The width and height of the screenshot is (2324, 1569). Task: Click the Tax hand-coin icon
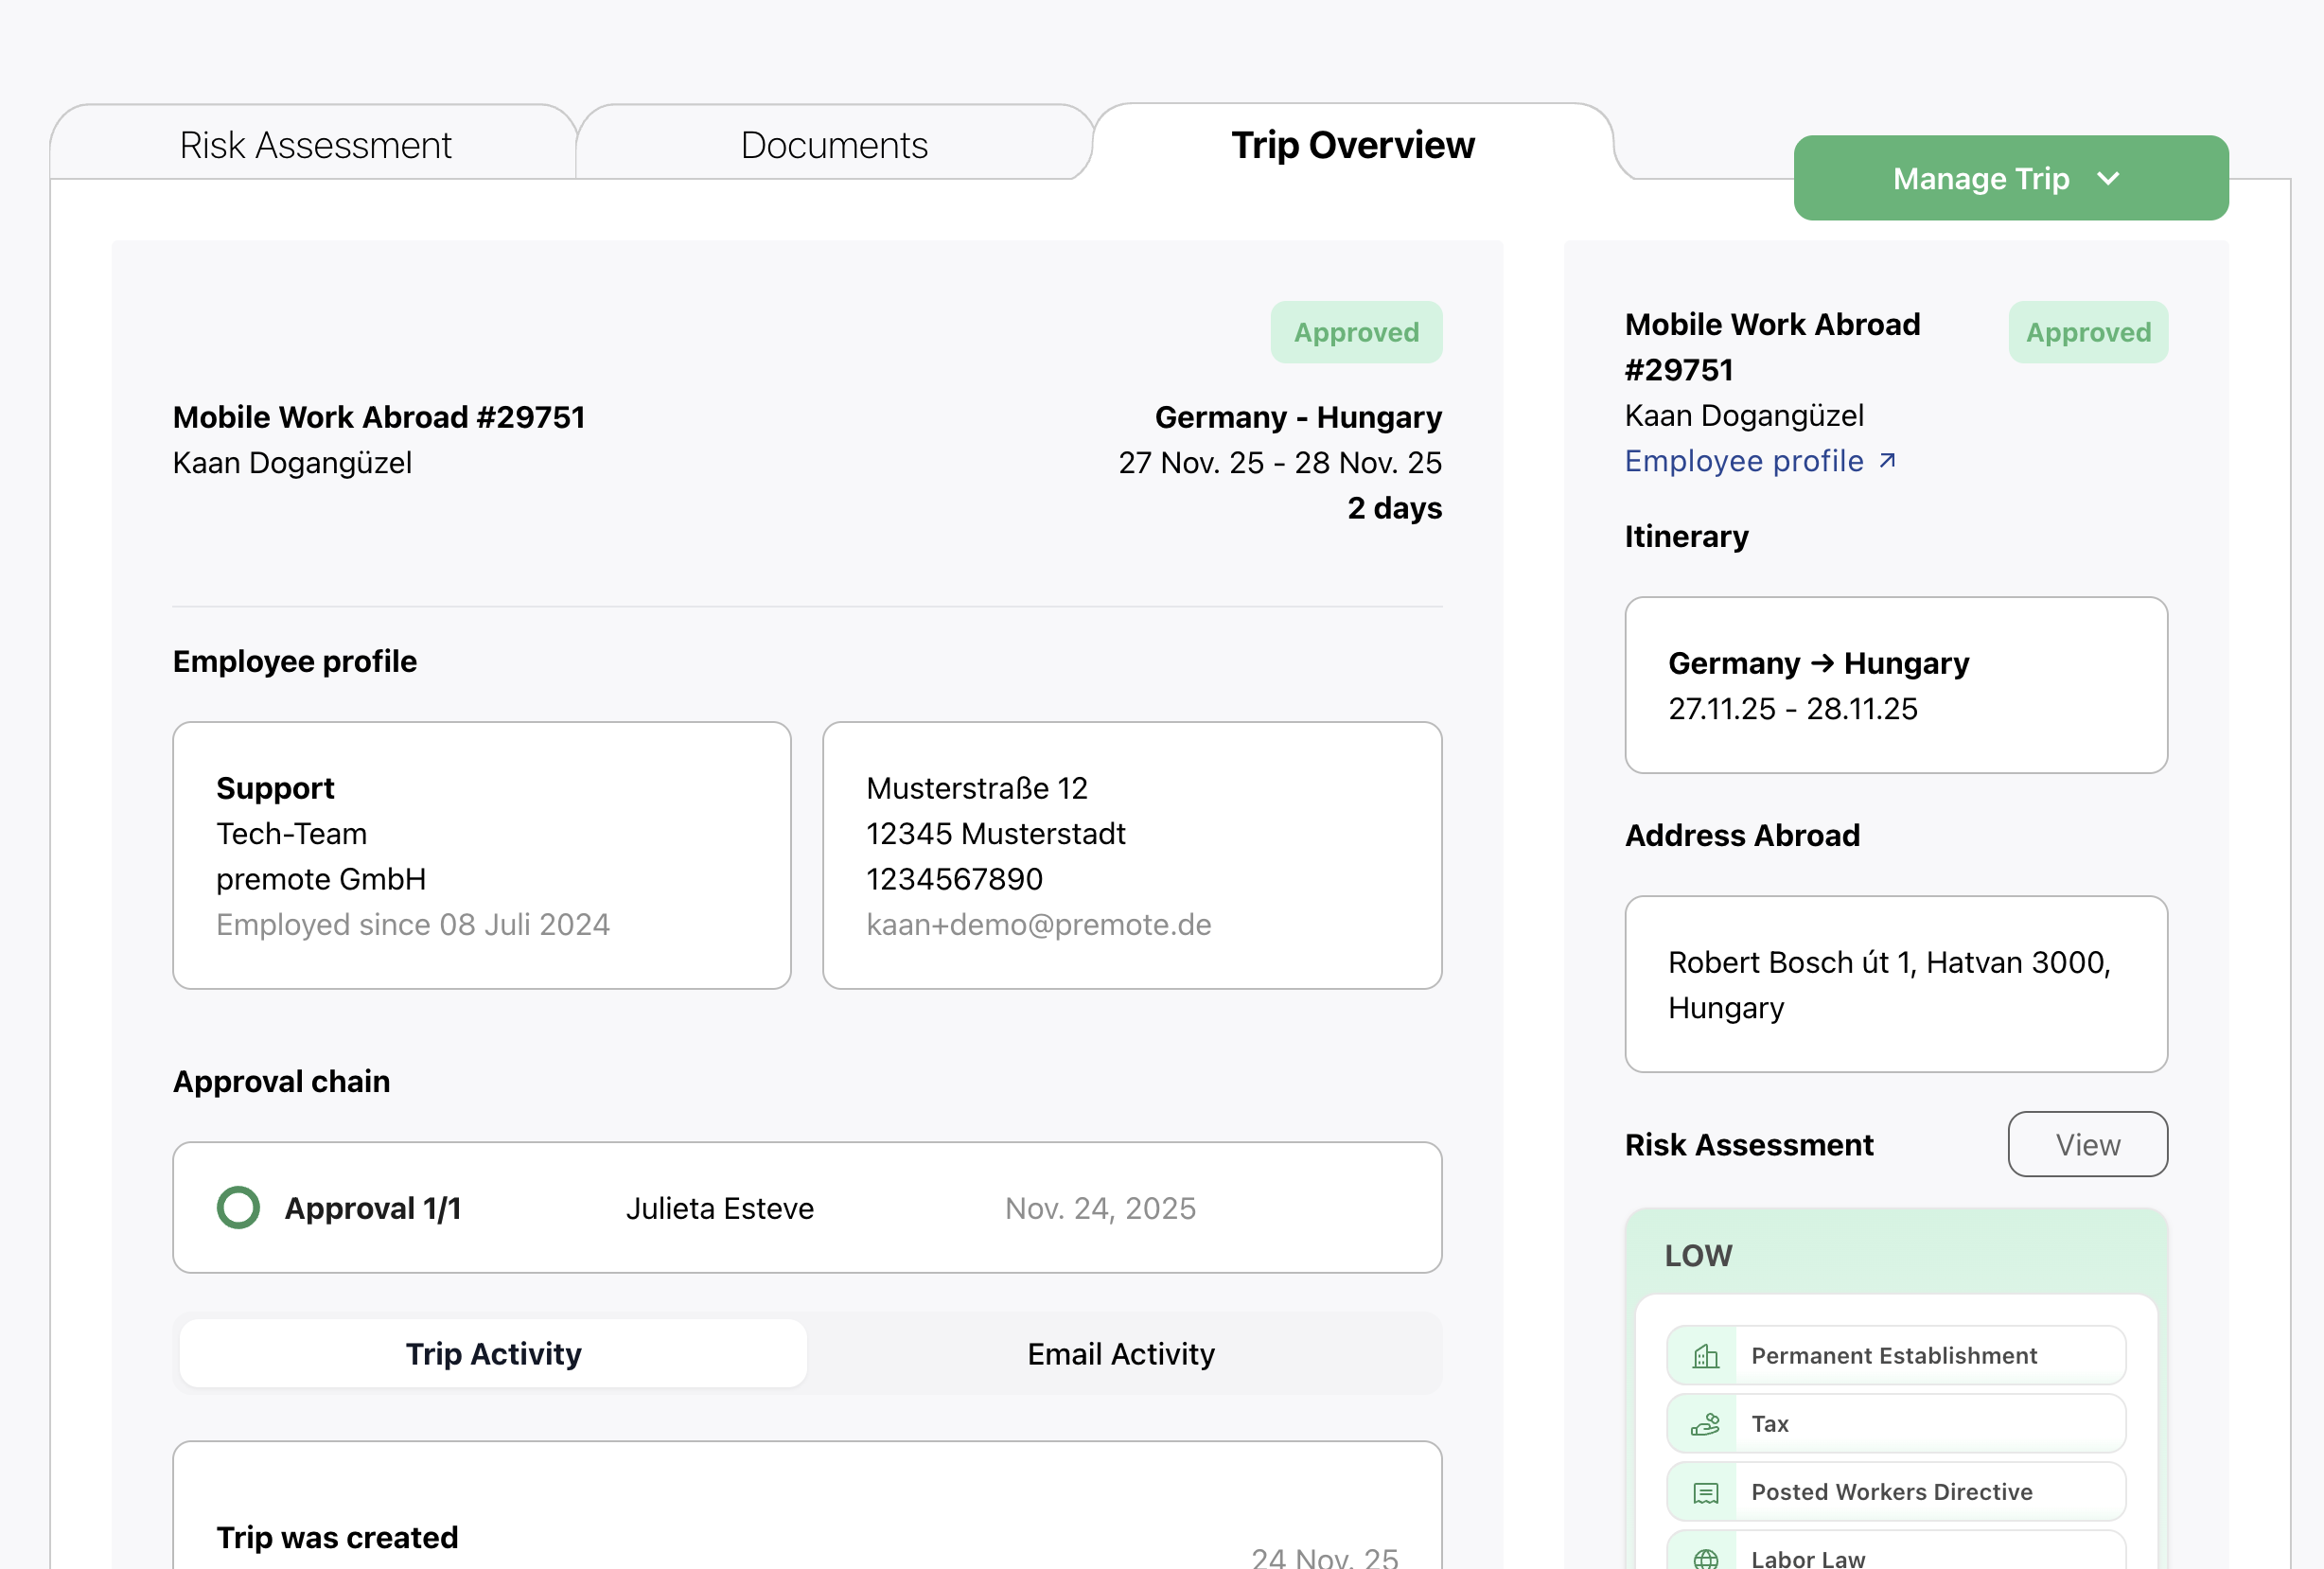point(1705,1424)
